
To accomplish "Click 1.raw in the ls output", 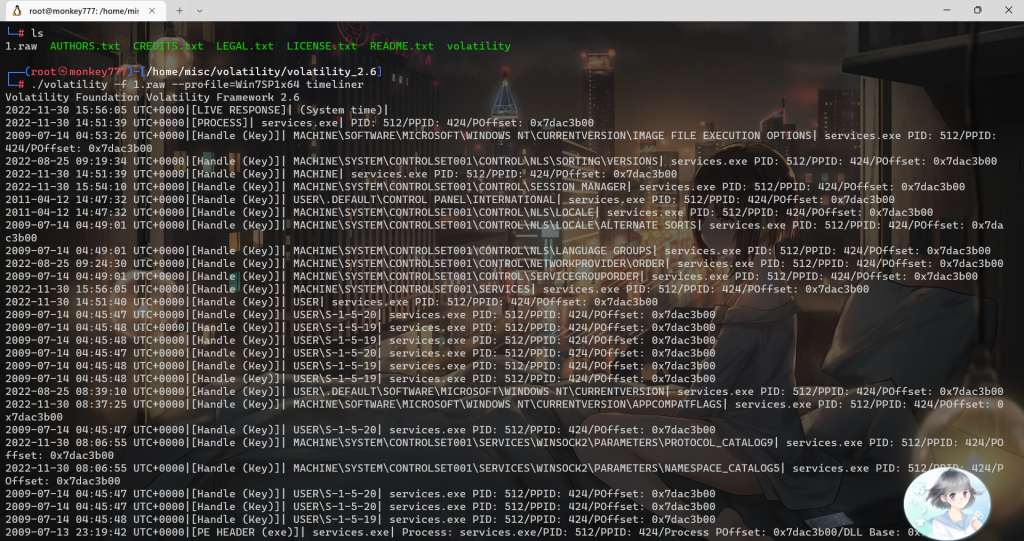I will click(22, 46).
